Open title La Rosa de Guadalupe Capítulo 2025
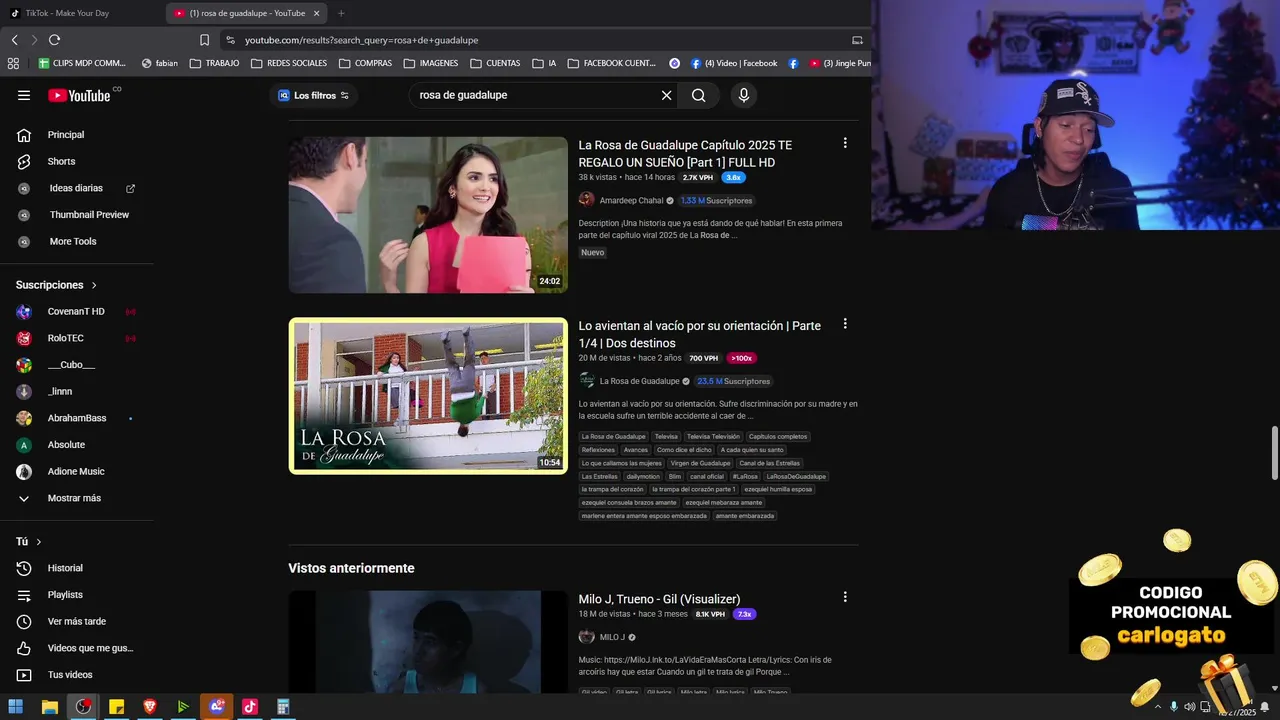The width and height of the screenshot is (1280, 720). 685,154
